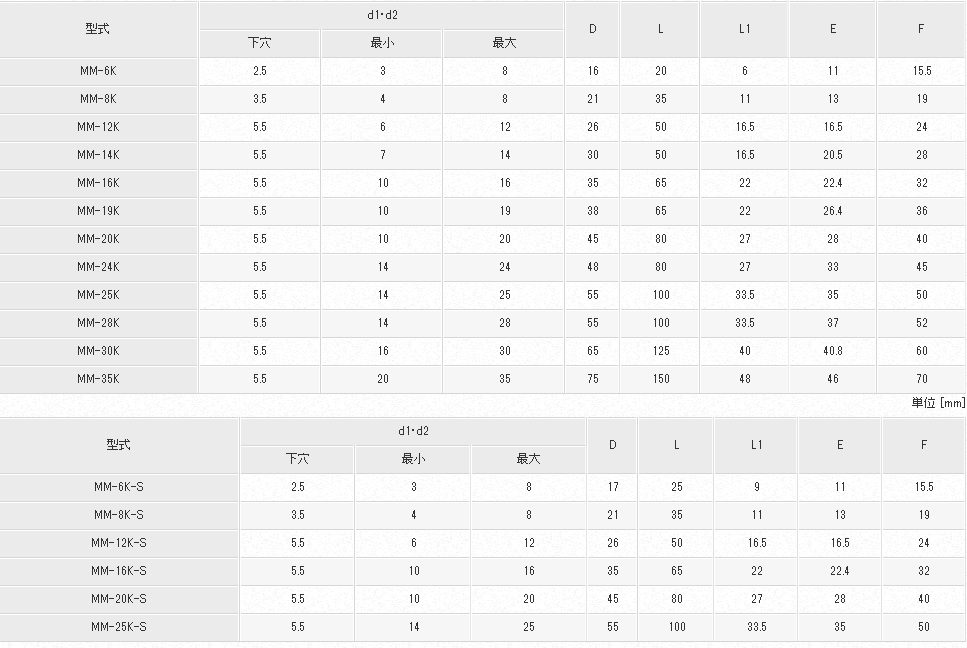Viewport: 967px width, 648px height.
Task: Select the 150 length value for MM-35K
Action: pyautogui.click(x=660, y=379)
